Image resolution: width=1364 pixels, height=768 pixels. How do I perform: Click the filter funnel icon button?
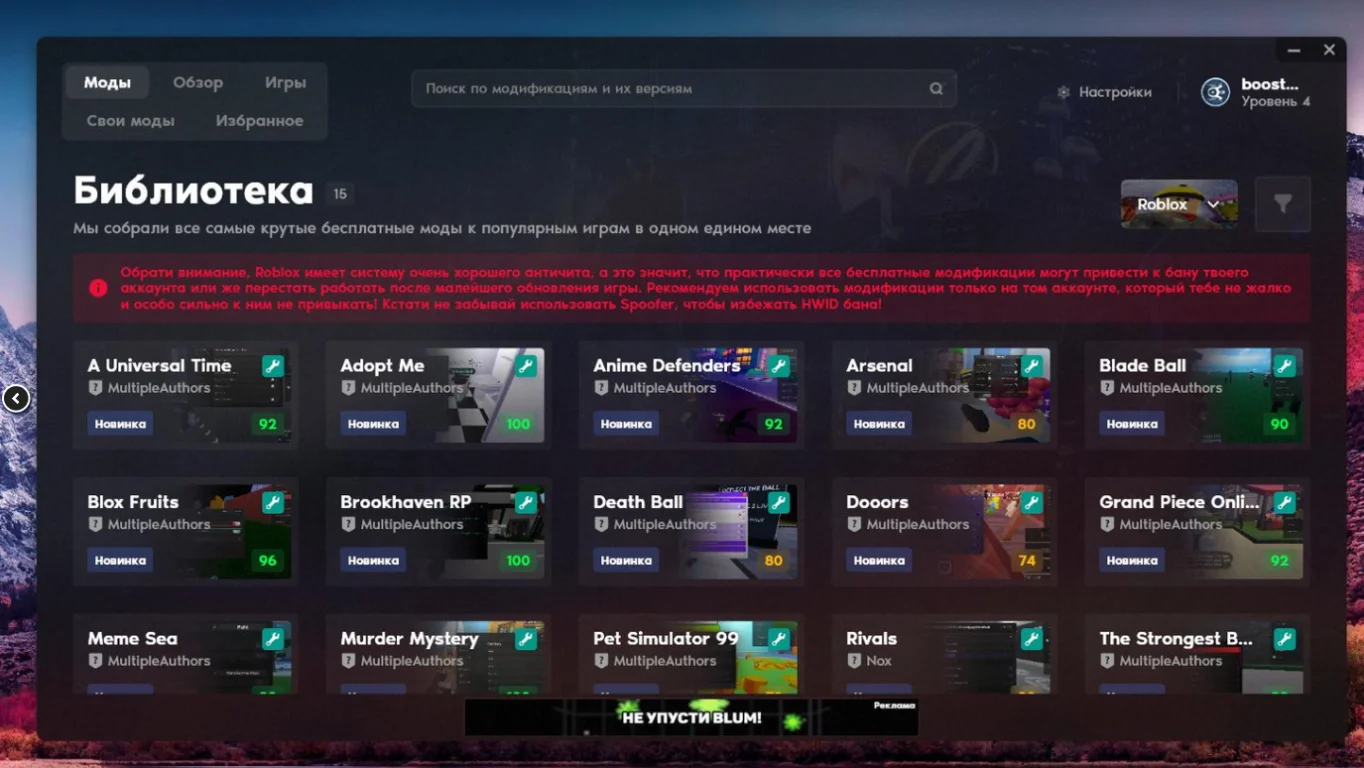1282,204
